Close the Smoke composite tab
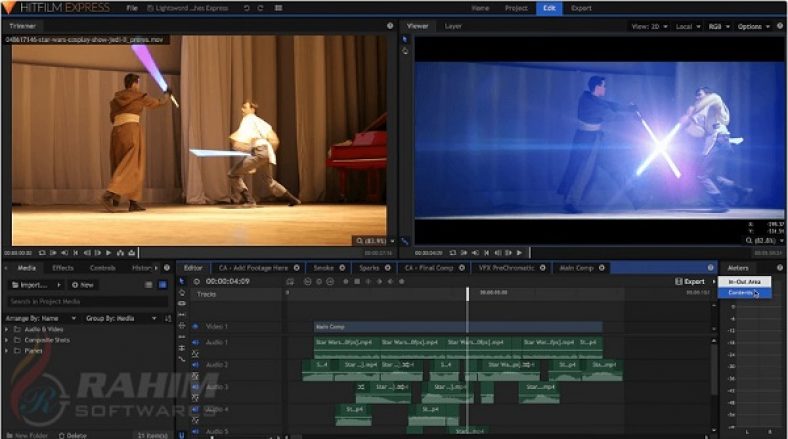 tap(340, 268)
